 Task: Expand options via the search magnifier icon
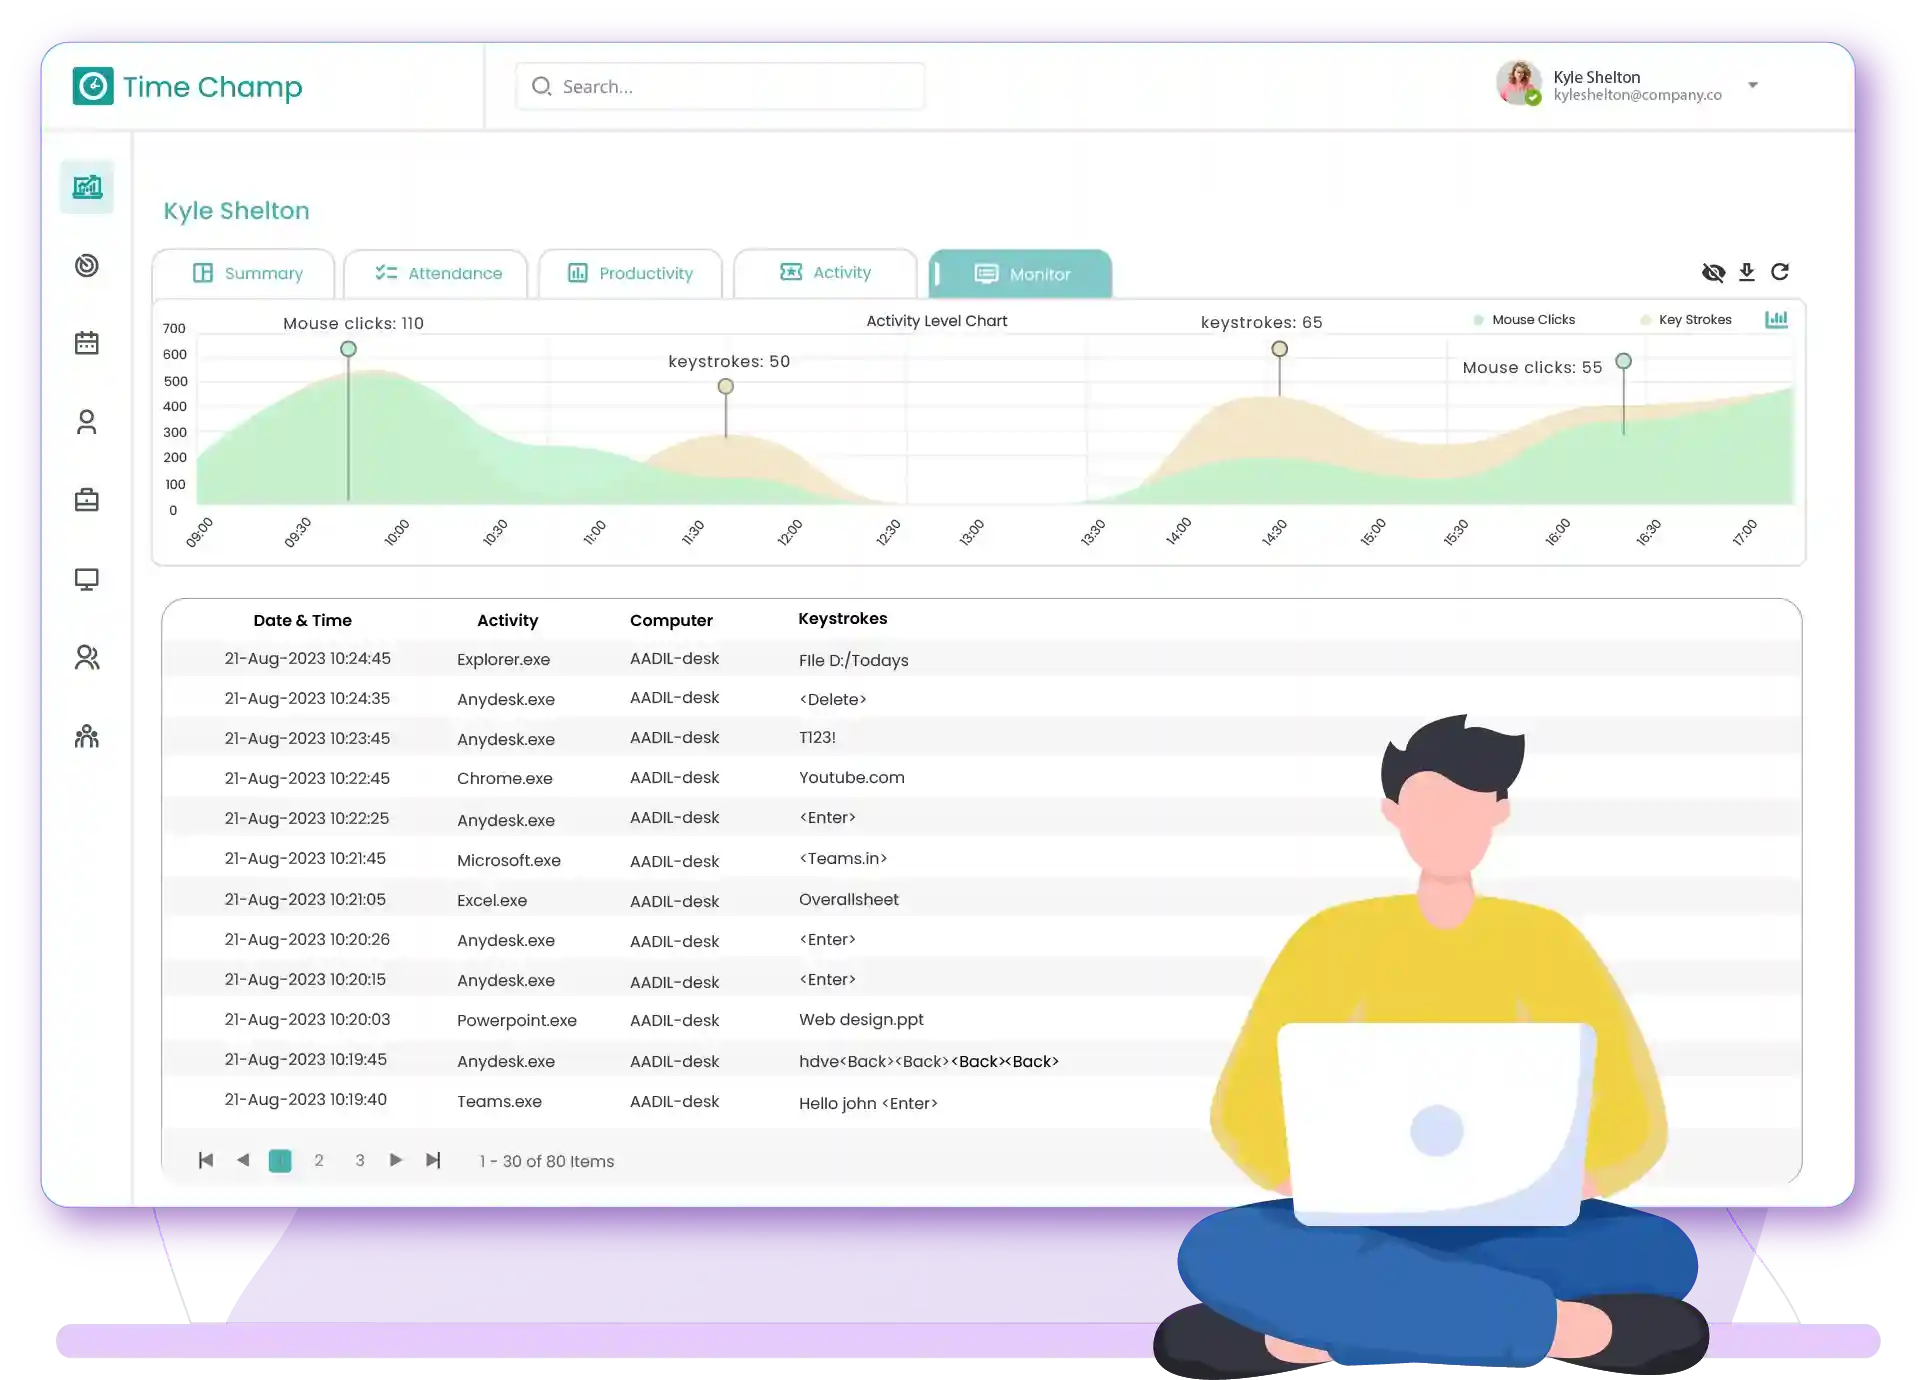541,86
